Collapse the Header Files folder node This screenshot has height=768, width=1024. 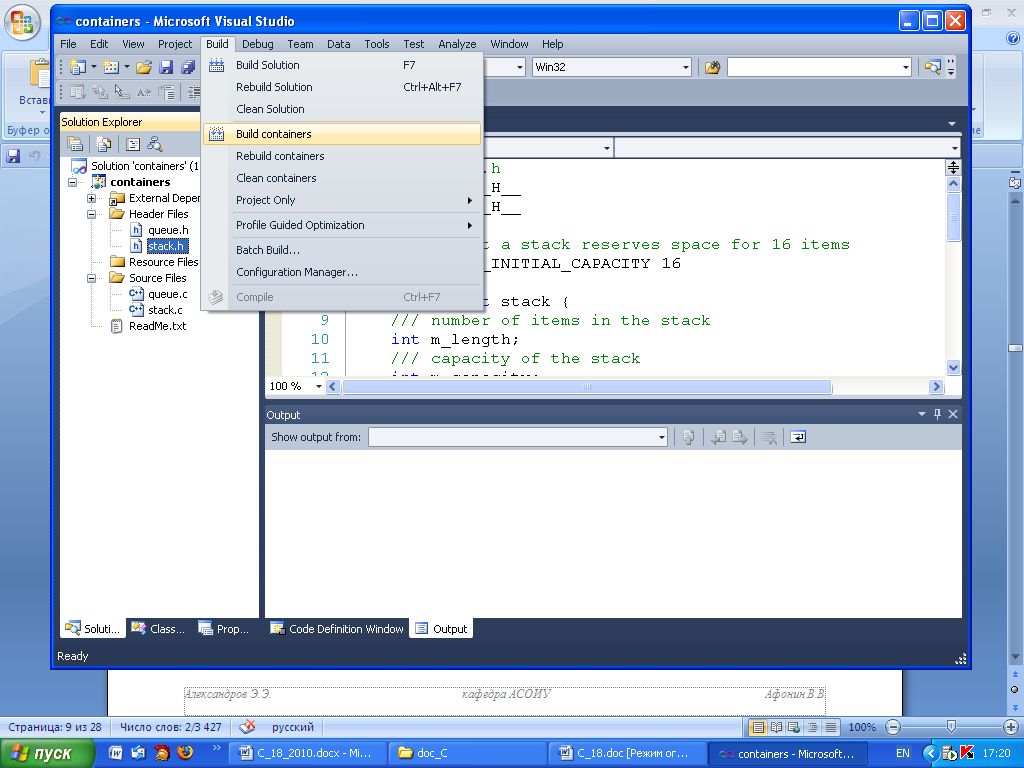click(92, 214)
